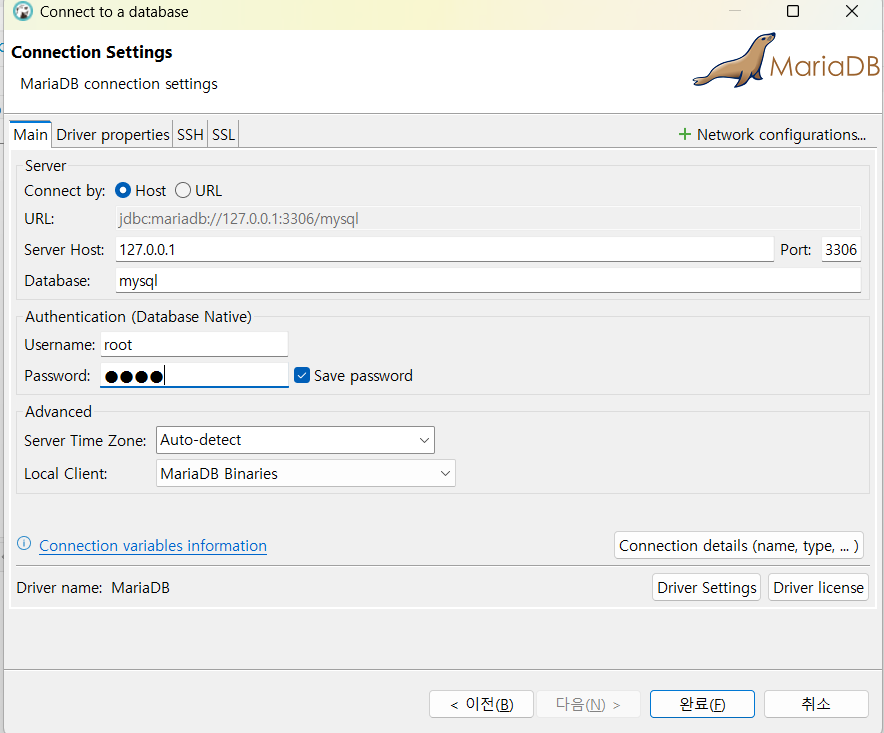Click the 완료(F) finish button
Viewport: 884px width, 733px height.
coord(702,704)
